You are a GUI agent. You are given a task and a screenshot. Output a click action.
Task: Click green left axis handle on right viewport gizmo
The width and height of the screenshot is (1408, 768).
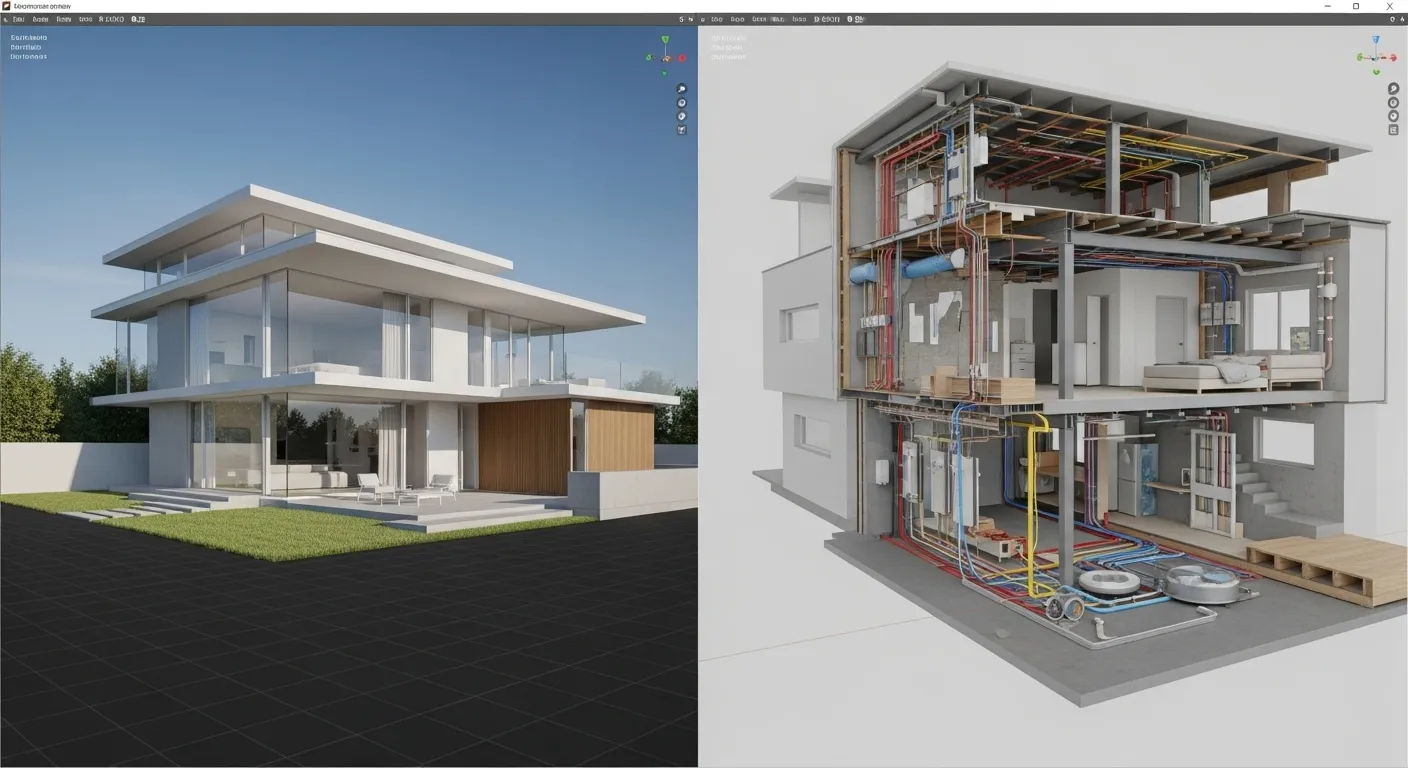click(1360, 57)
